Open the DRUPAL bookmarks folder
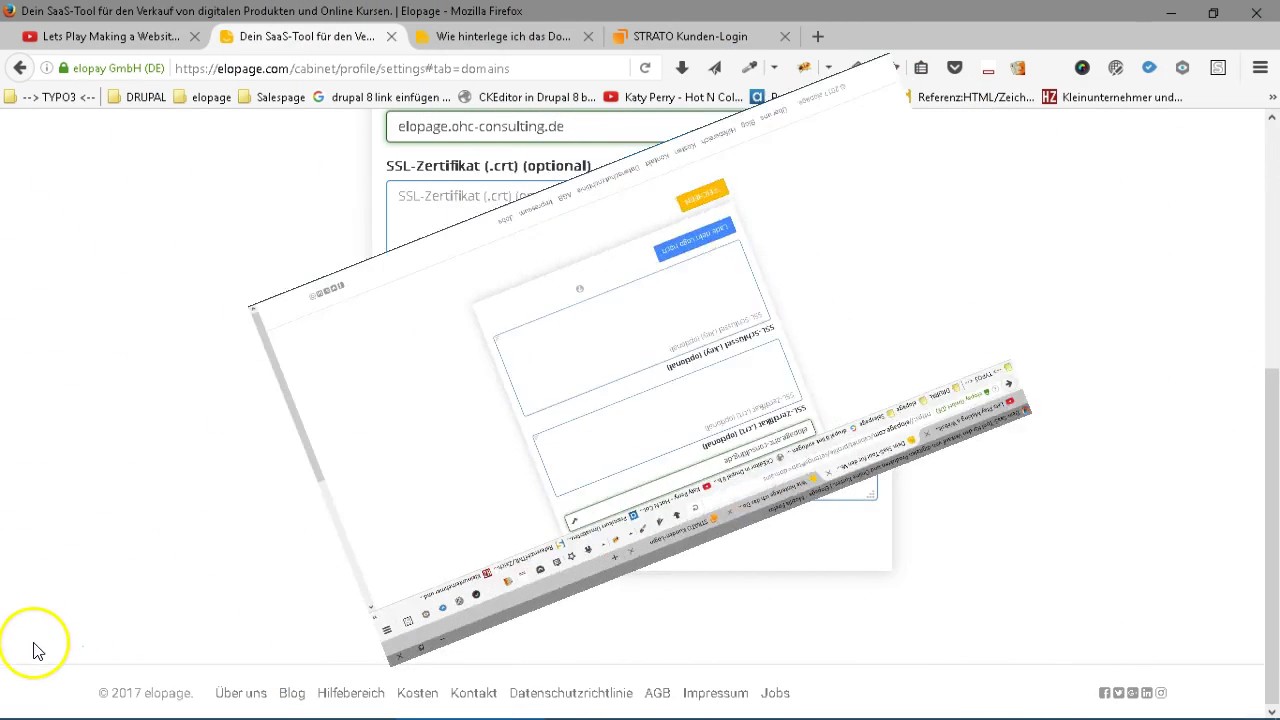This screenshot has height=720, width=1280. click(x=136, y=97)
